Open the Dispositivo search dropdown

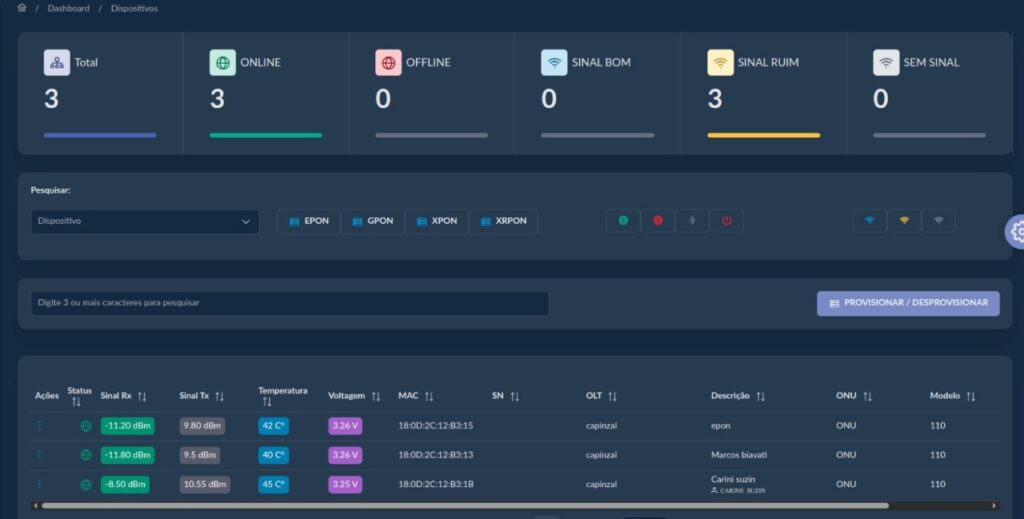pos(144,222)
